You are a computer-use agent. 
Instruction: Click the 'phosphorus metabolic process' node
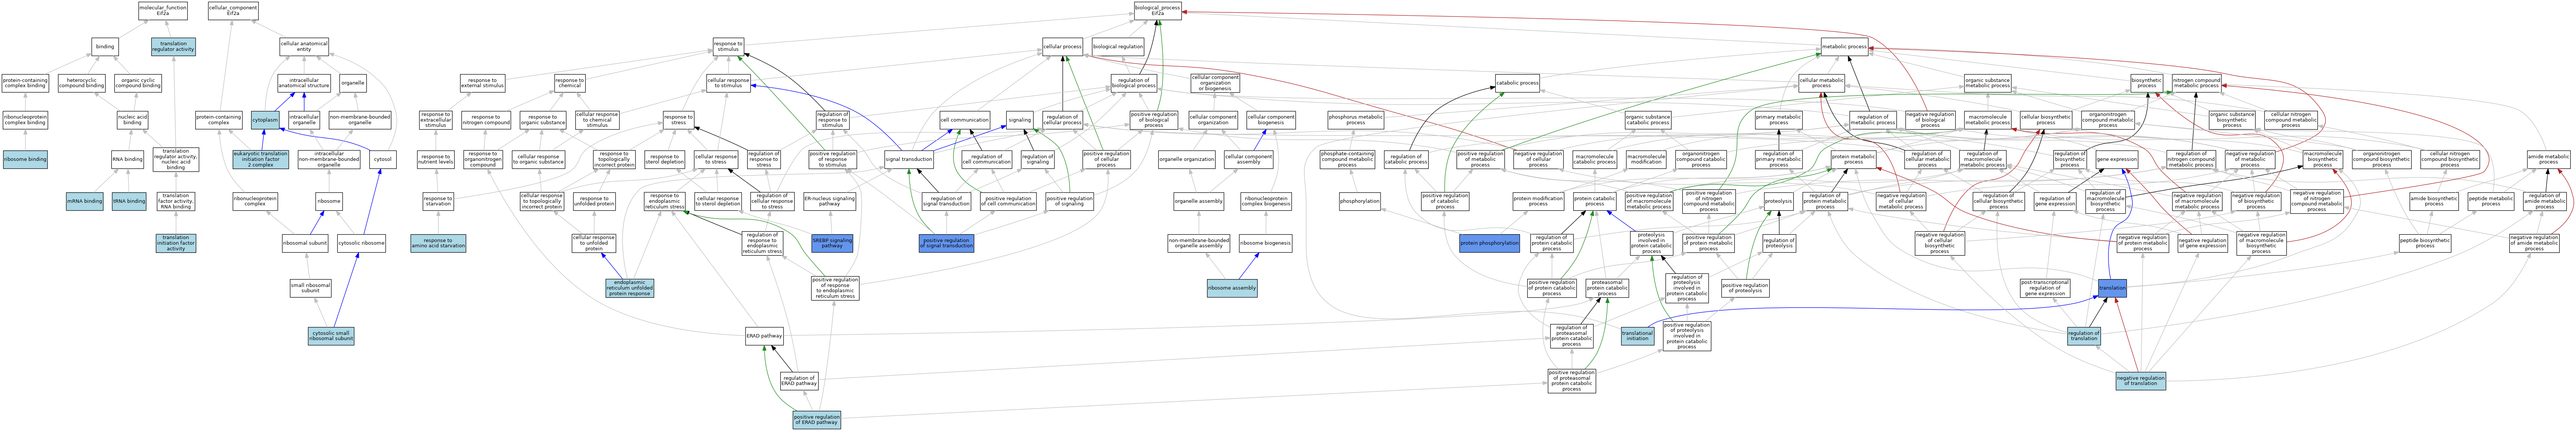click(x=1356, y=120)
